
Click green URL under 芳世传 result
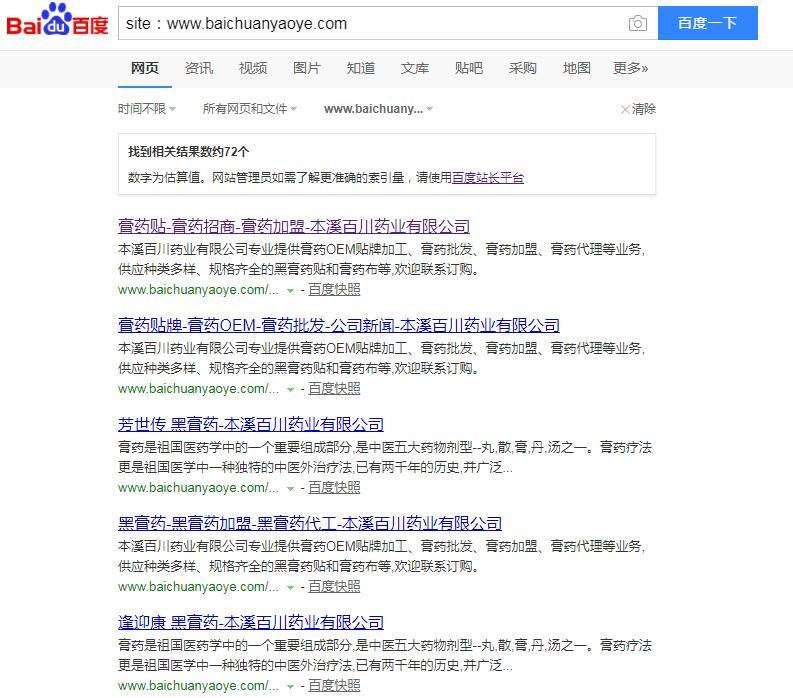pyautogui.click(x=198, y=488)
